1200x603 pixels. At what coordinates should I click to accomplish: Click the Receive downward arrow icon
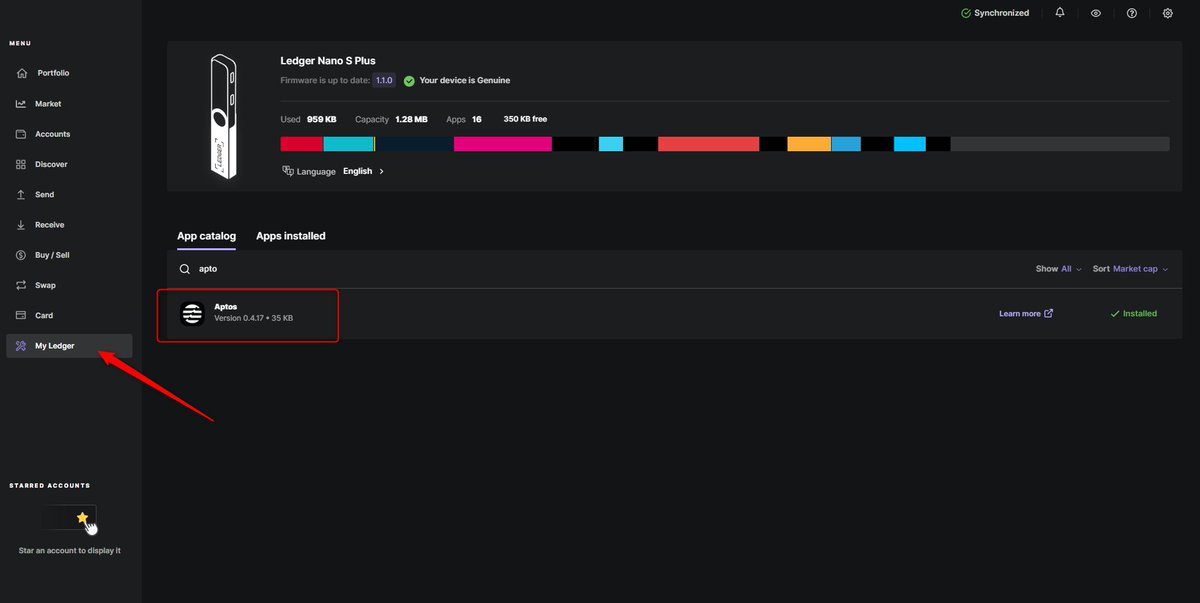tap(22, 225)
